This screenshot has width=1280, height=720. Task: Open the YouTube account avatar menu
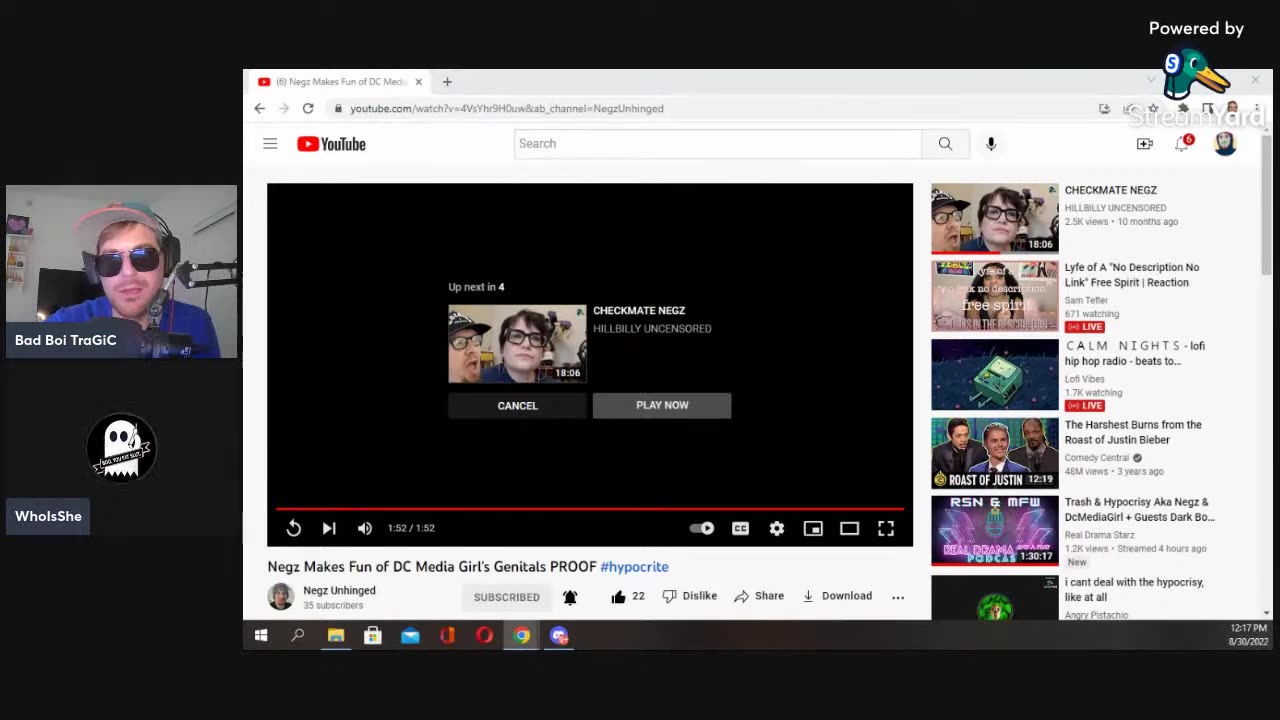pyautogui.click(x=1225, y=144)
